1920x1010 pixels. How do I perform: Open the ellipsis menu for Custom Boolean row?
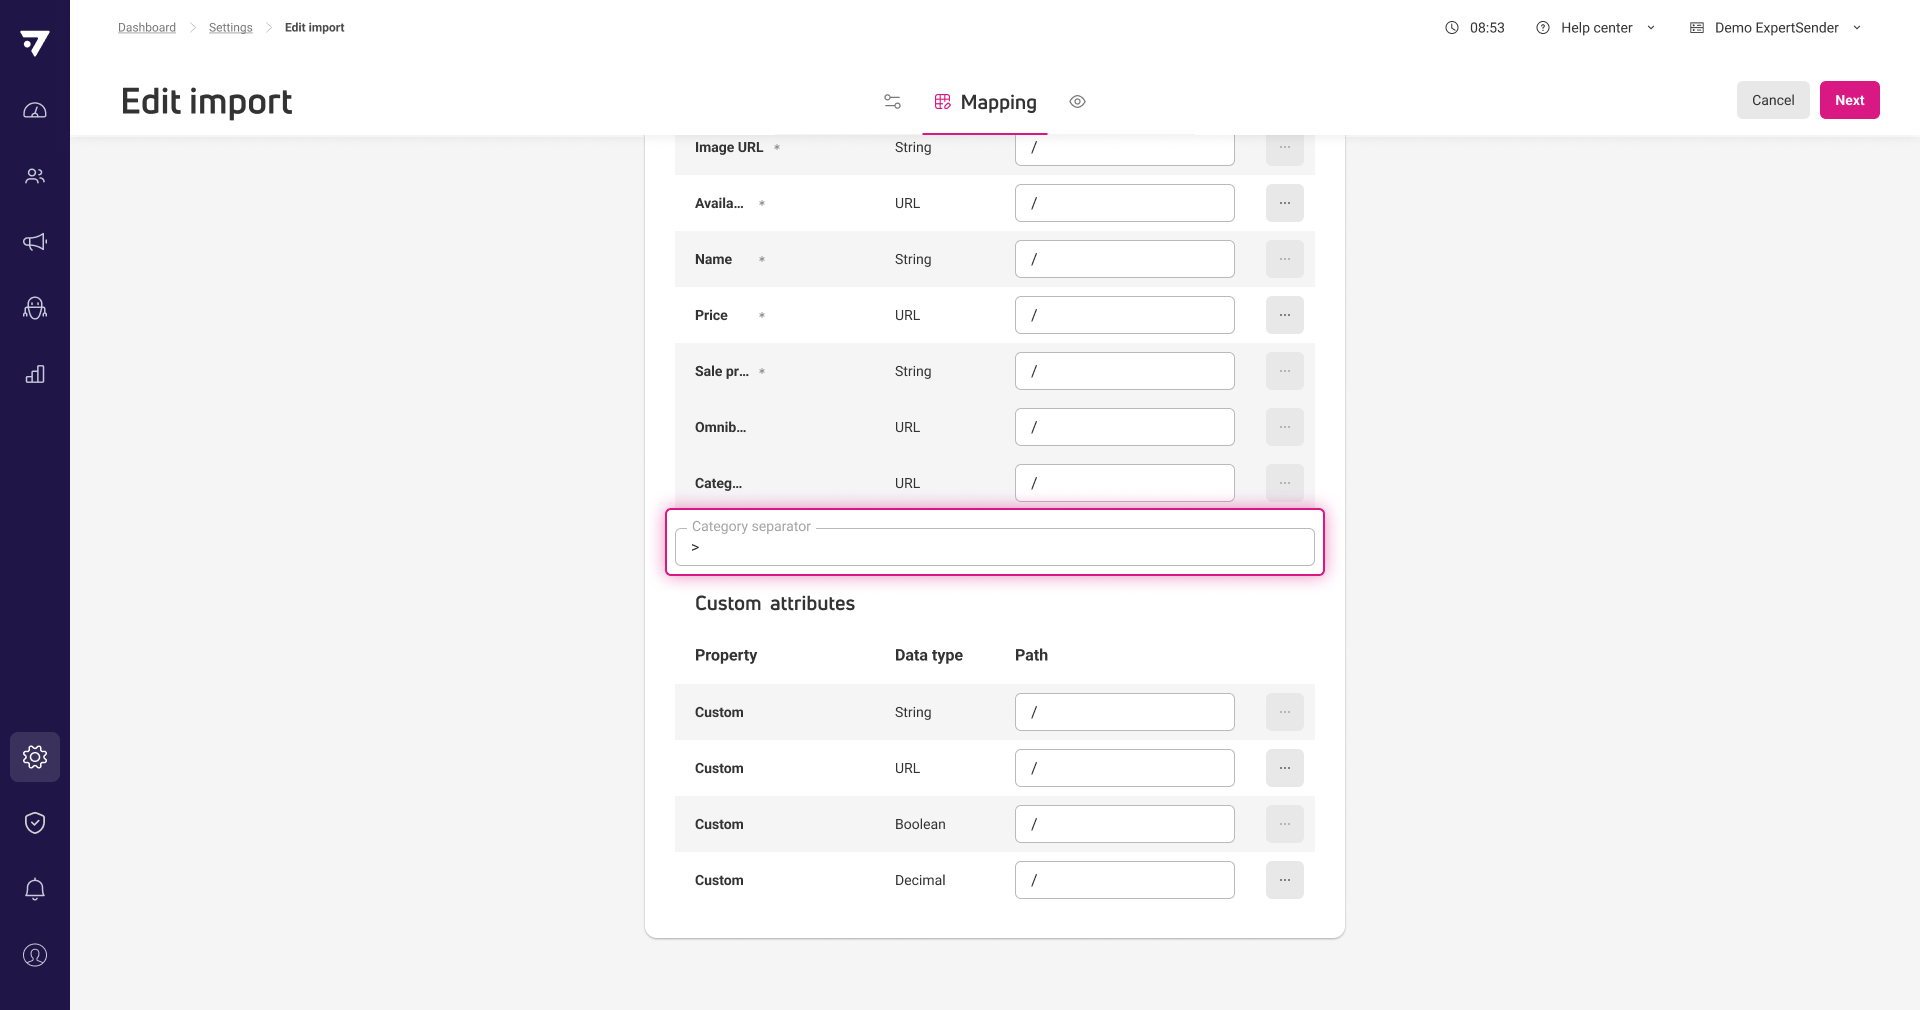[x=1285, y=824]
